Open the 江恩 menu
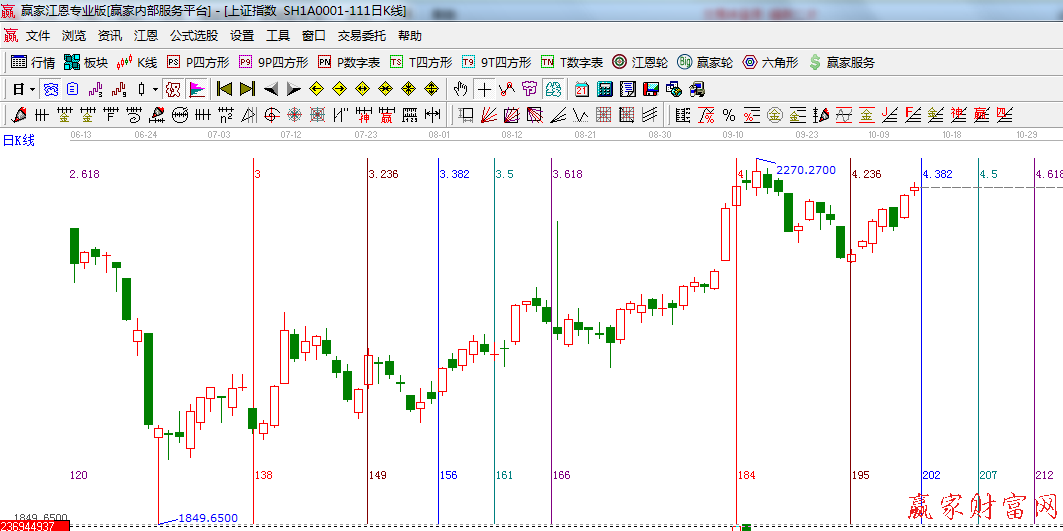The width and height of the screenshot is (1063, 531). pos(146,35)
